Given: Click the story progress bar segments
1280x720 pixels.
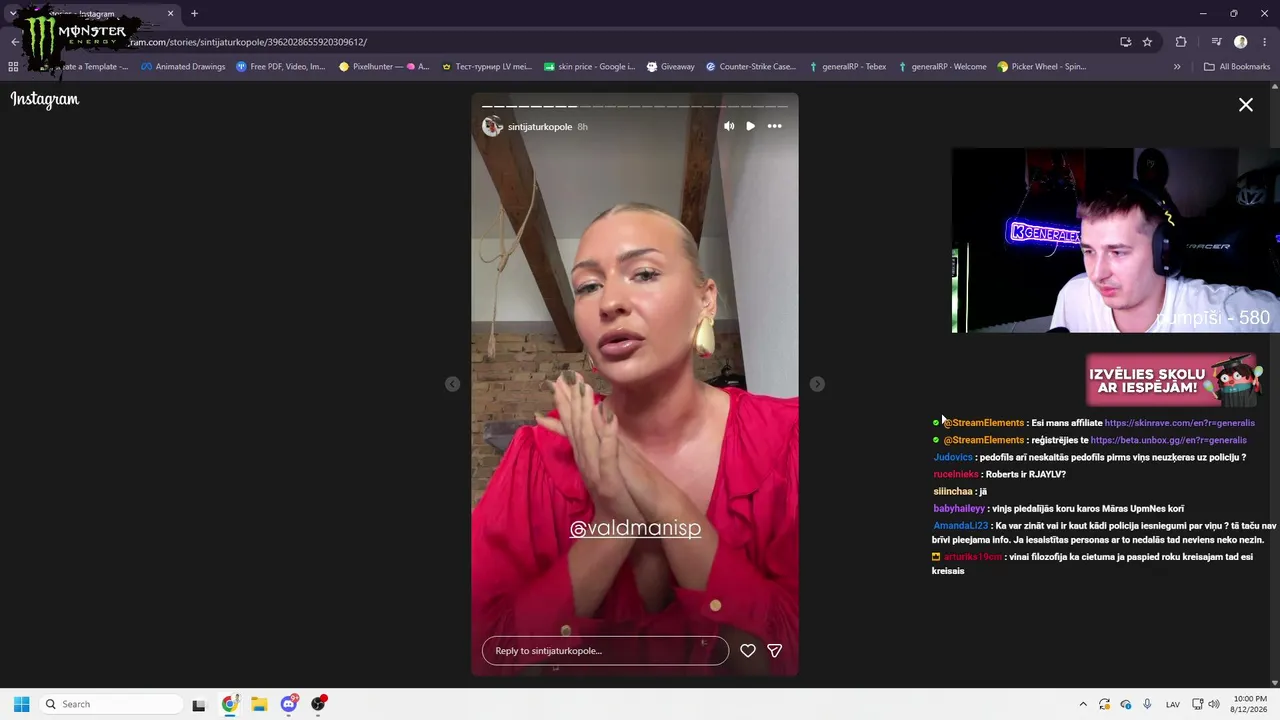Looking at the screenshot, I should click(x=635, y=106).
